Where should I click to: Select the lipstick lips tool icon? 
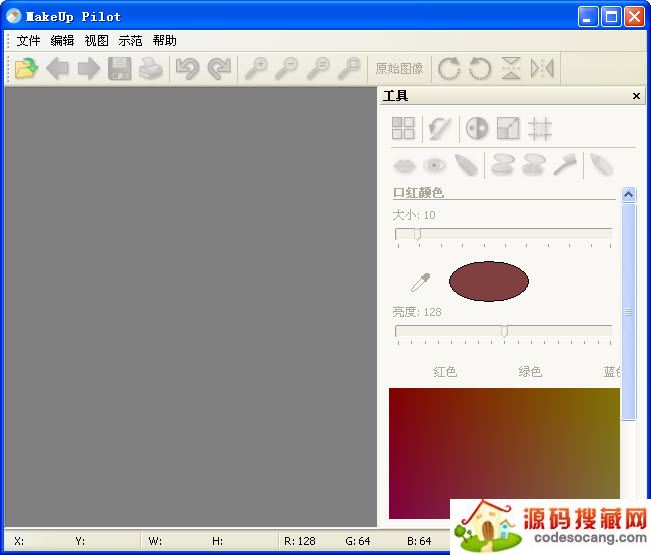coord(404,165)
